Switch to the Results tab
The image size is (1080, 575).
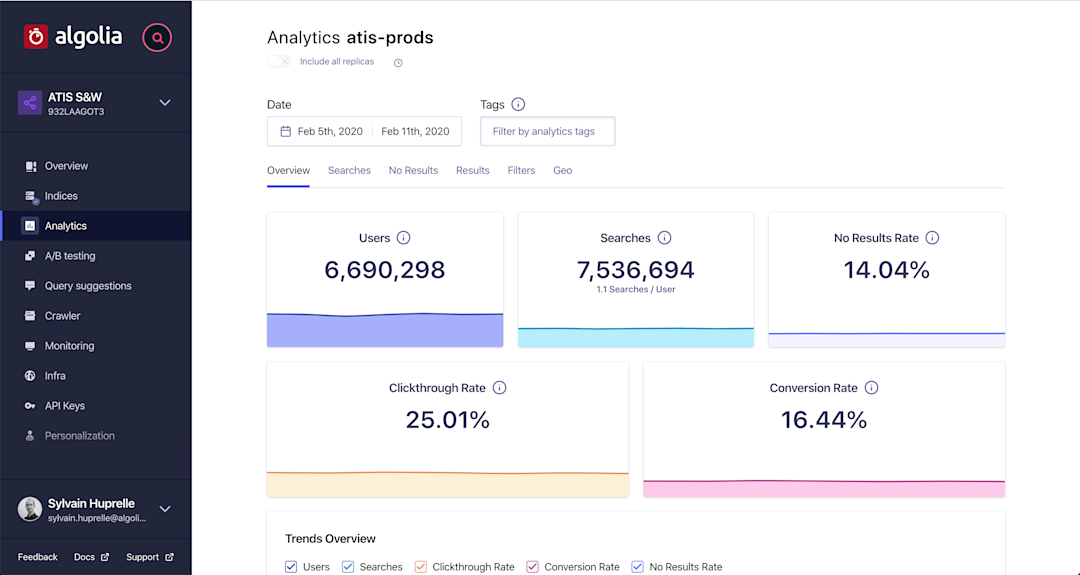coord(472,170)
